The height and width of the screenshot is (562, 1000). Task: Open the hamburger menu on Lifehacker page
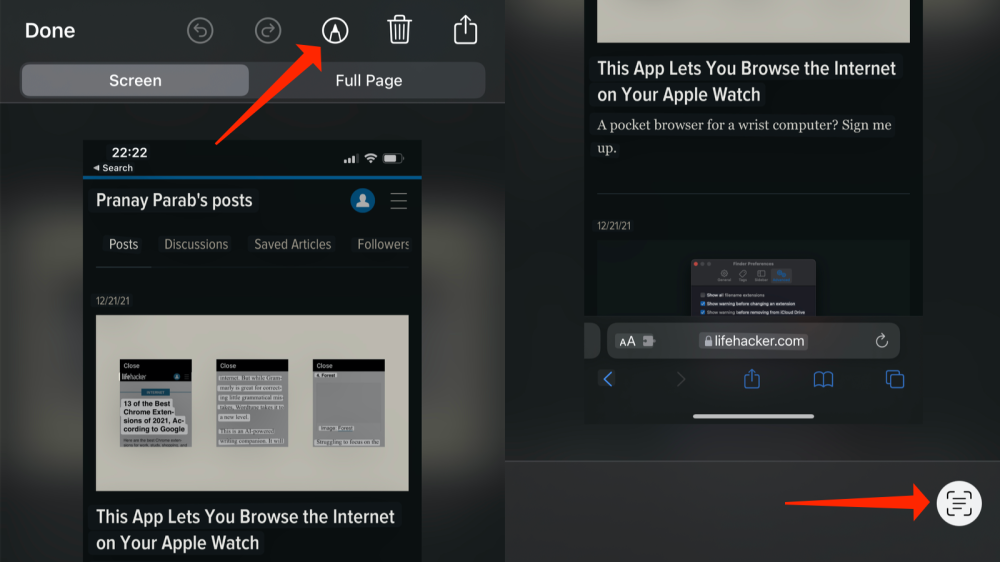click(398, 201)
